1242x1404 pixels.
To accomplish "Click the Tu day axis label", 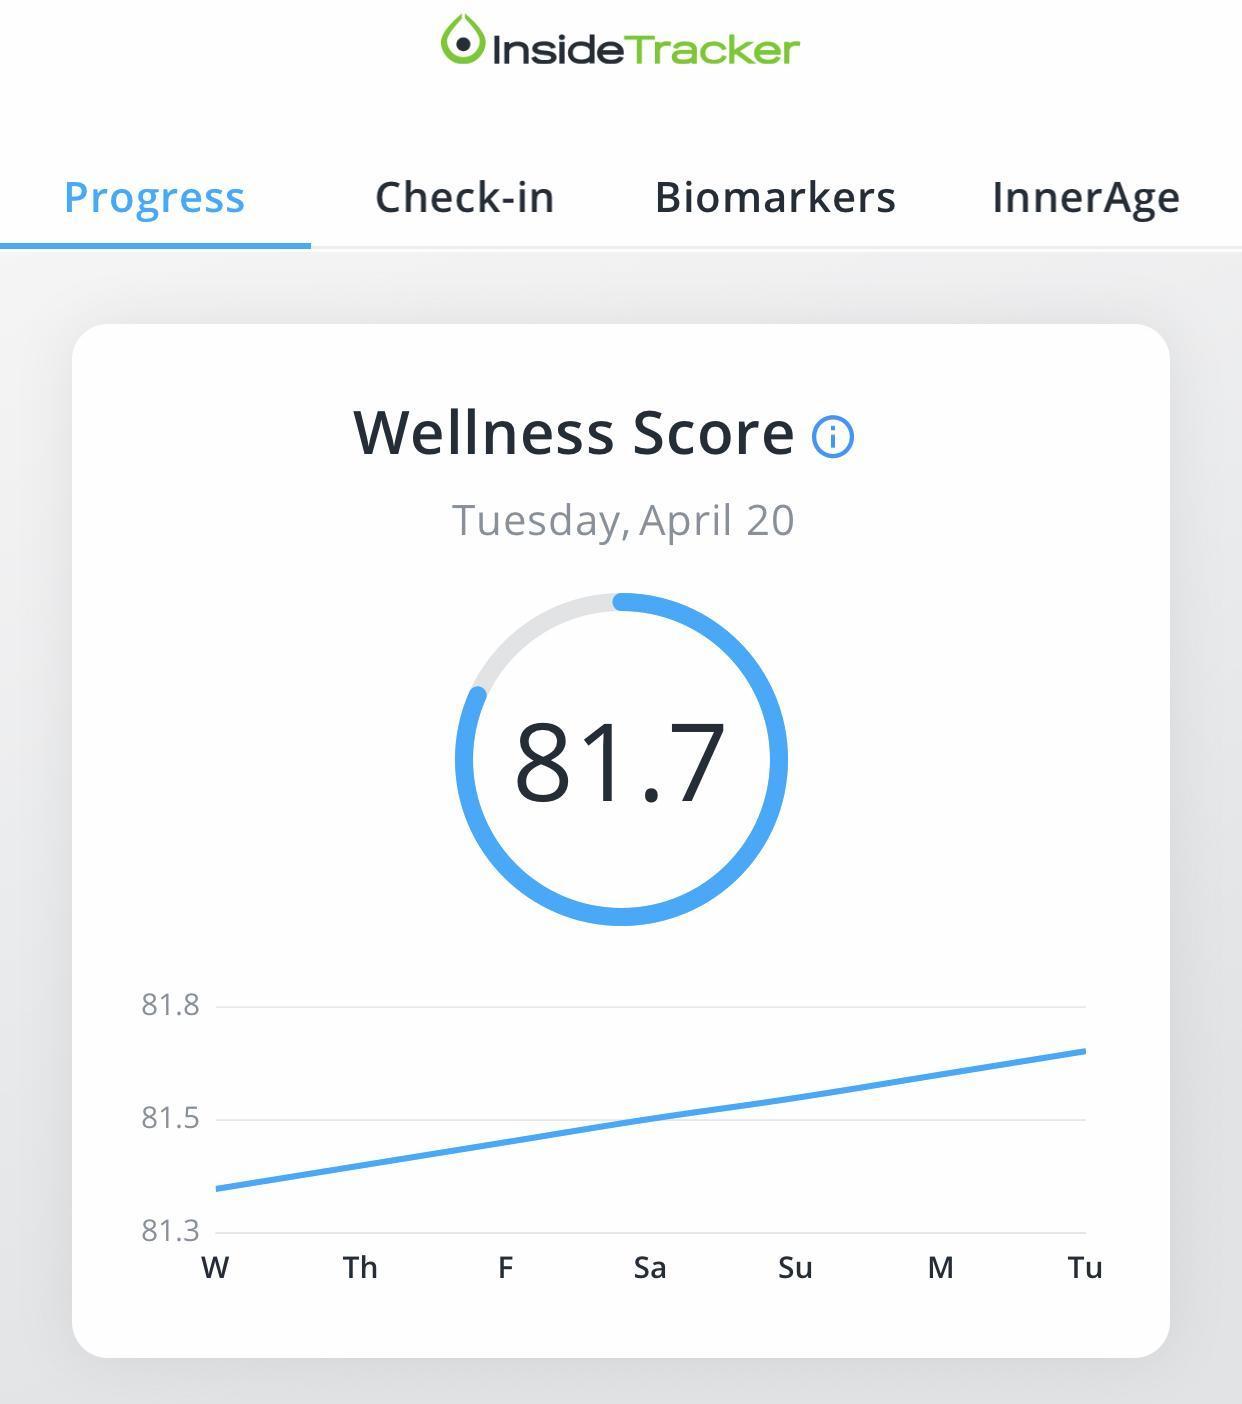I will (1085, 1268).
